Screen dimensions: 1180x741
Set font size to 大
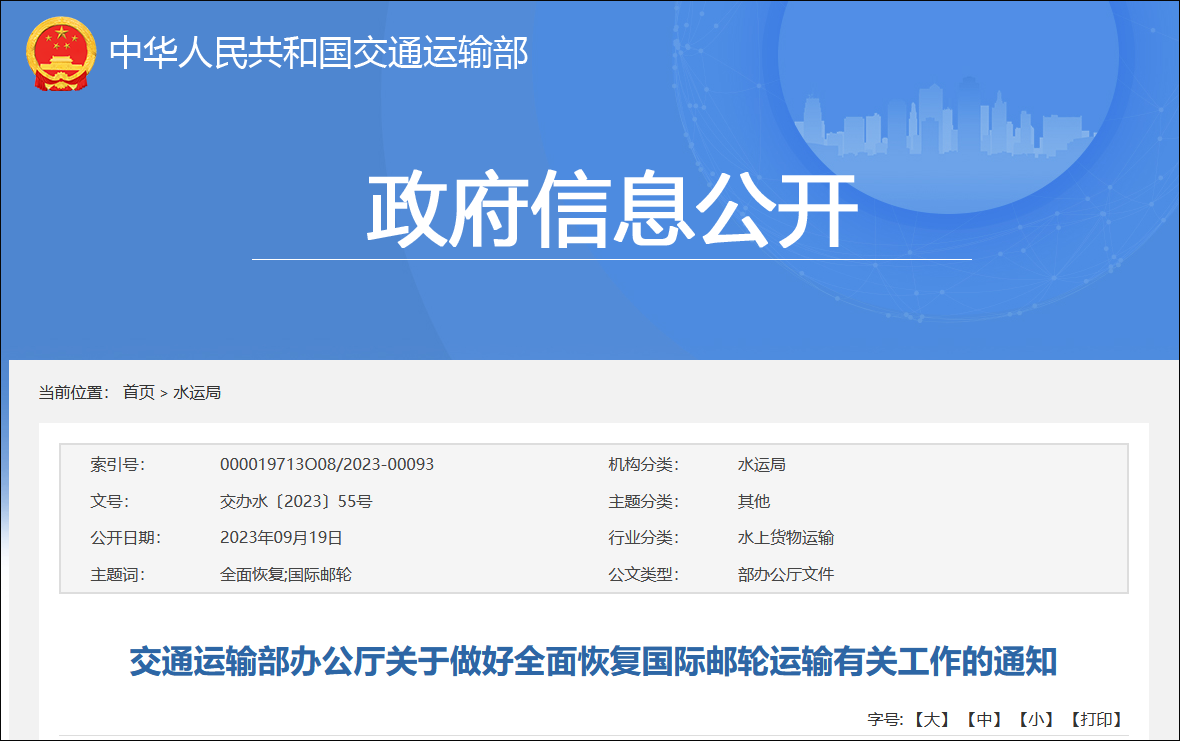point(932,720)
